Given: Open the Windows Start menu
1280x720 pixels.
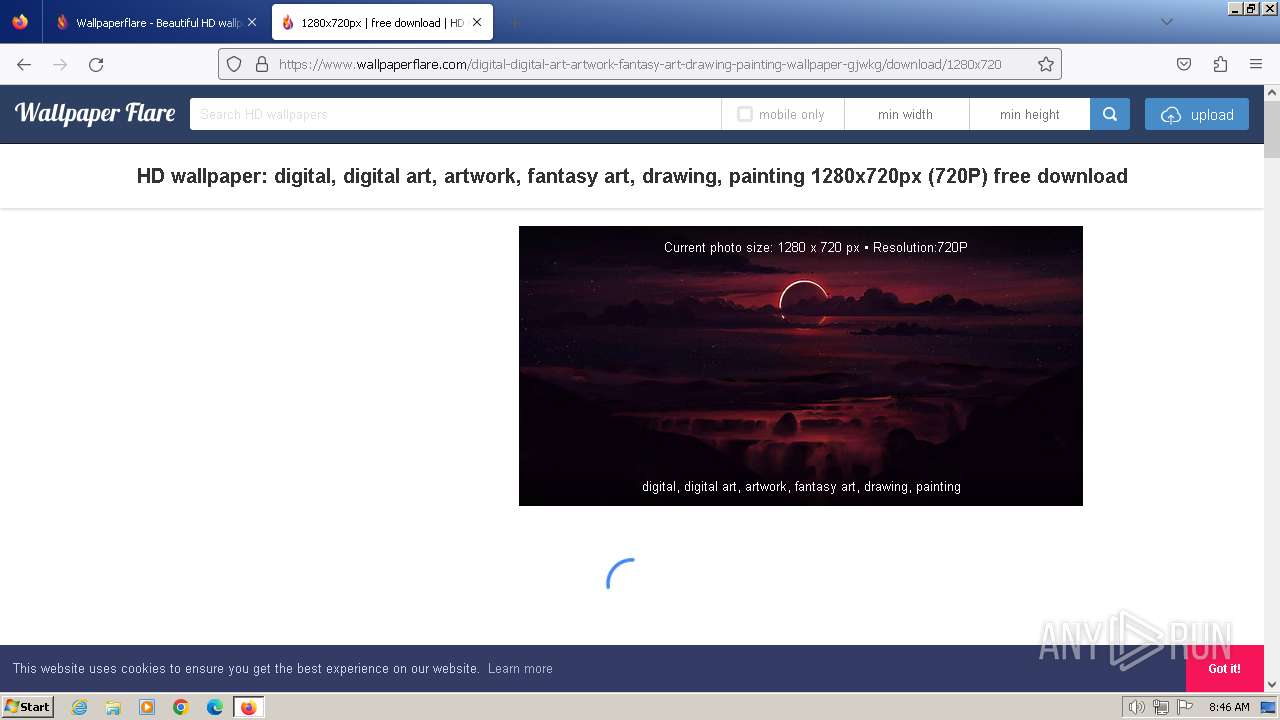Looking at the screenshot, I should click(28, 706).
